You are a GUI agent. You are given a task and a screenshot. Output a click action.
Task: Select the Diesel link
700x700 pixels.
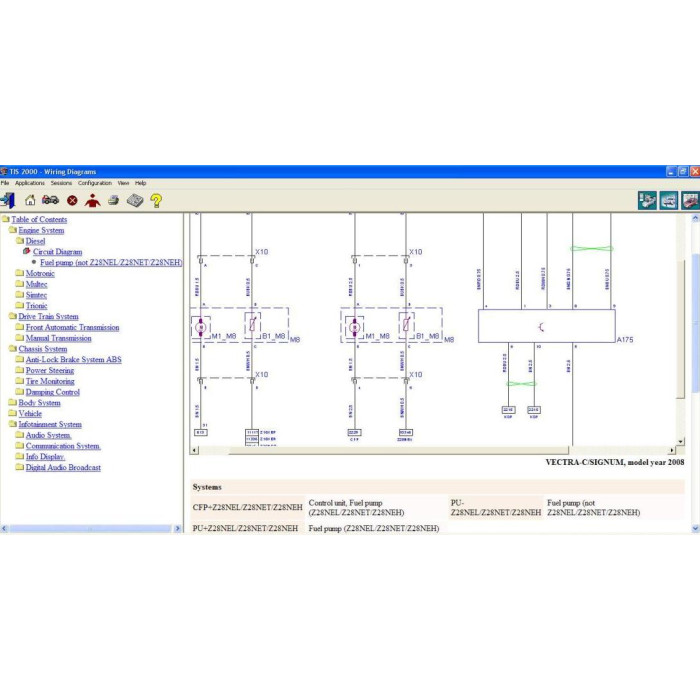coord(35,241)
